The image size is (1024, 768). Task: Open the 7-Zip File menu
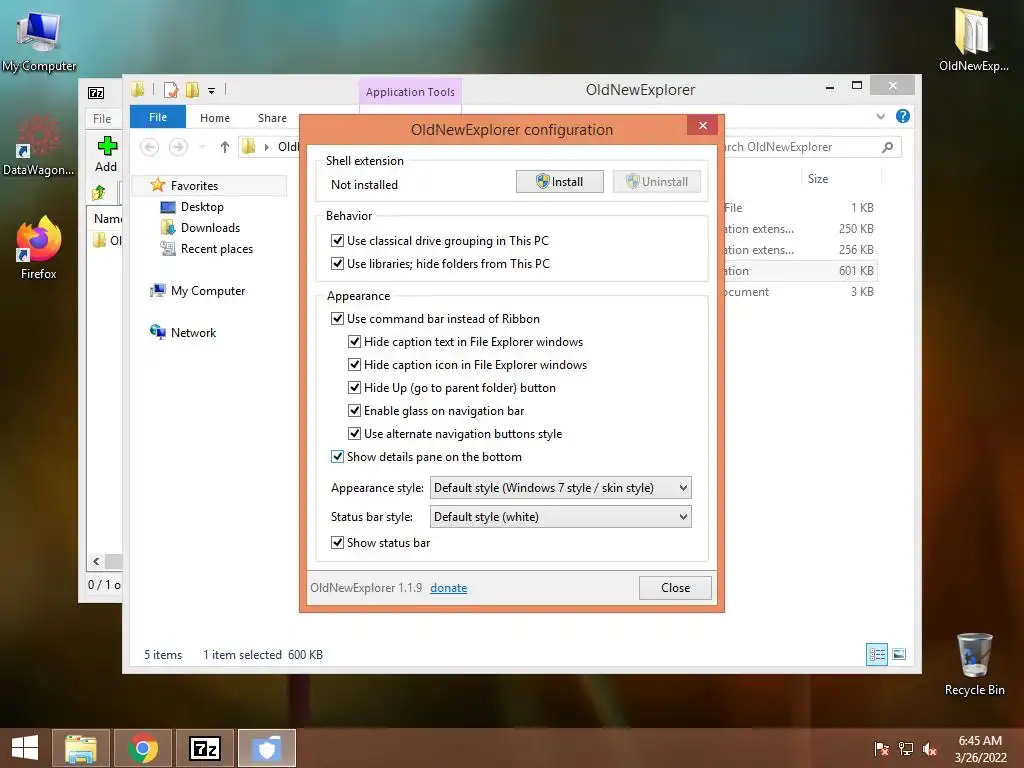[x=102, y=118]
